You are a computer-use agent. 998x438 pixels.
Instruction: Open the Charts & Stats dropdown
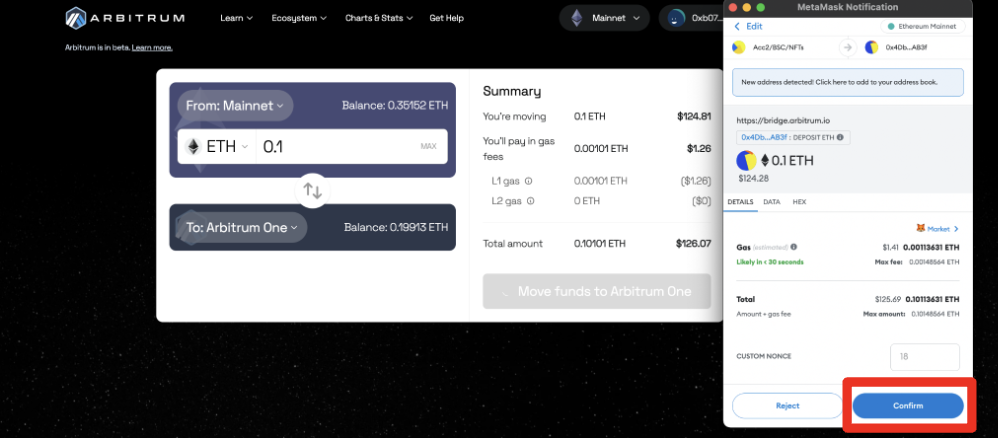[x=379, y=18]
